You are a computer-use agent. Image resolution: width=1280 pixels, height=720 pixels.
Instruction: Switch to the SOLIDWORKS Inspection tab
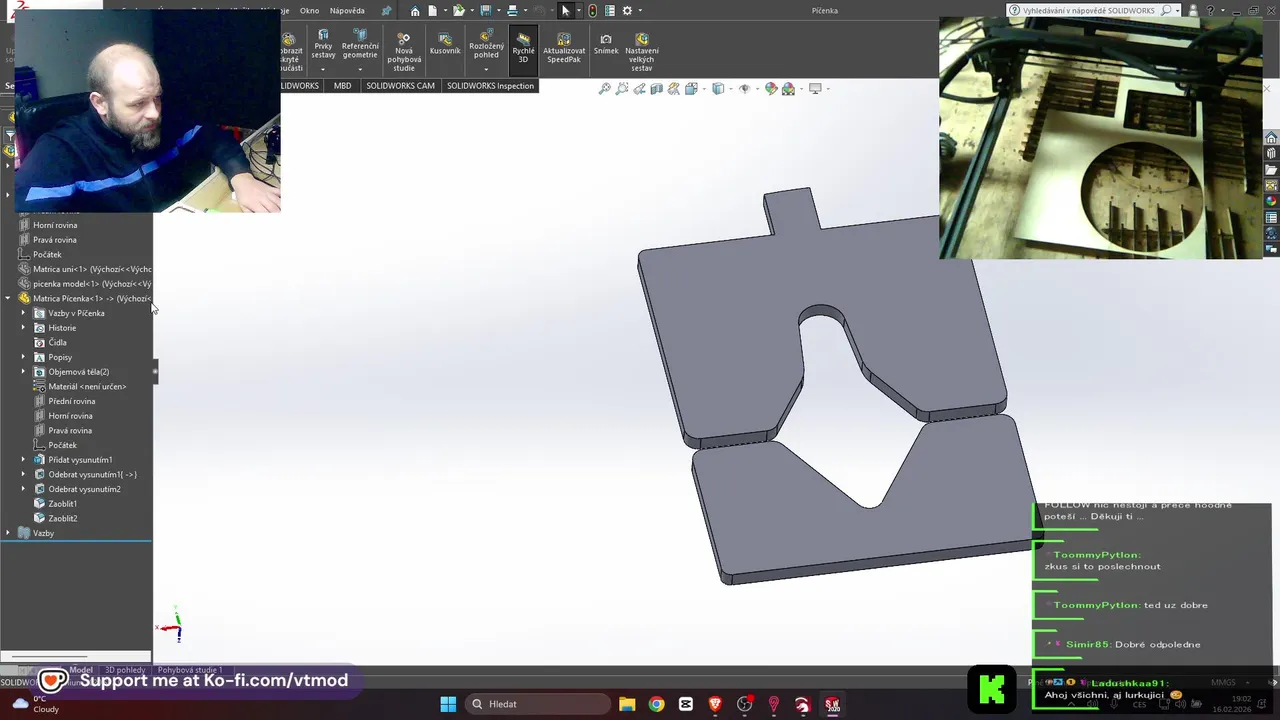pyautogui.click(x=490, y=86)
